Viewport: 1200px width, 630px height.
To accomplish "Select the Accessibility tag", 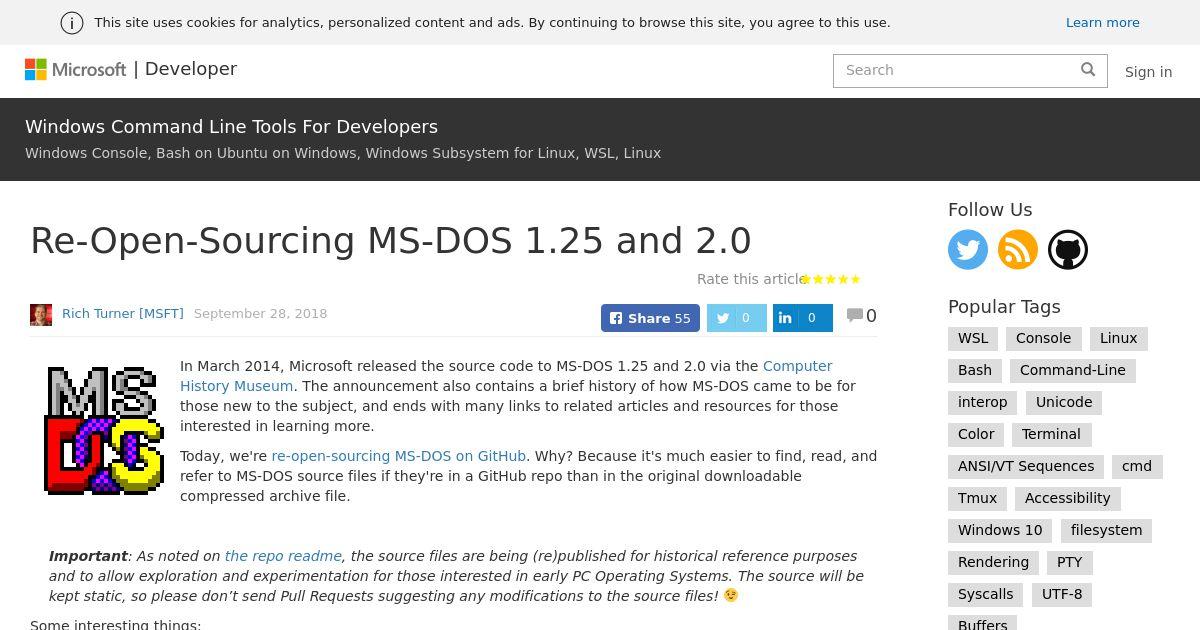I will [1068, 499].
